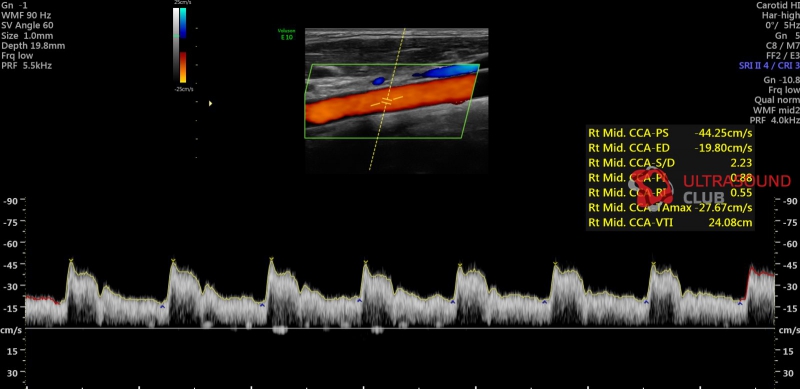
Task: Click the yellow focal position arrow
Action: click(x=210, y=104)
